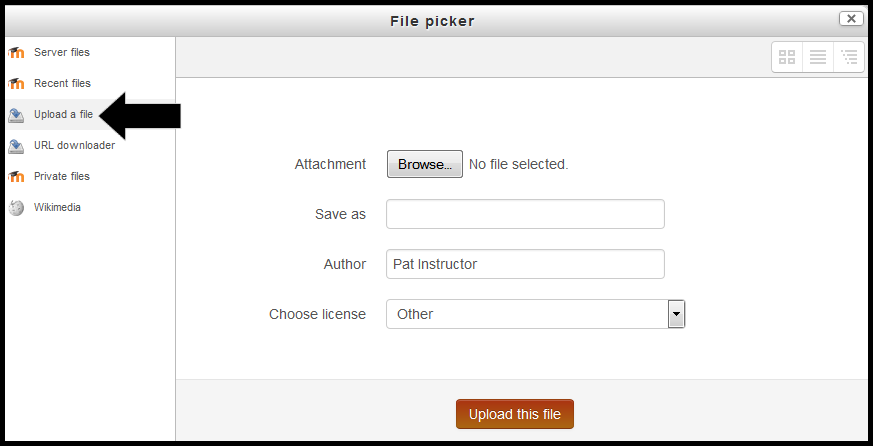Click the Wikimedia globe icon
873x446 pixels.
coord(16,208)
